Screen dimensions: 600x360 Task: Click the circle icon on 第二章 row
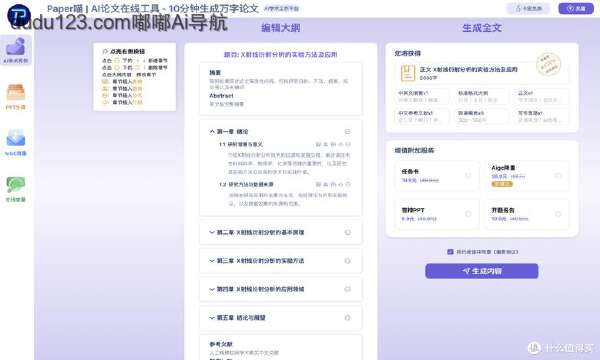click(347, 232)
